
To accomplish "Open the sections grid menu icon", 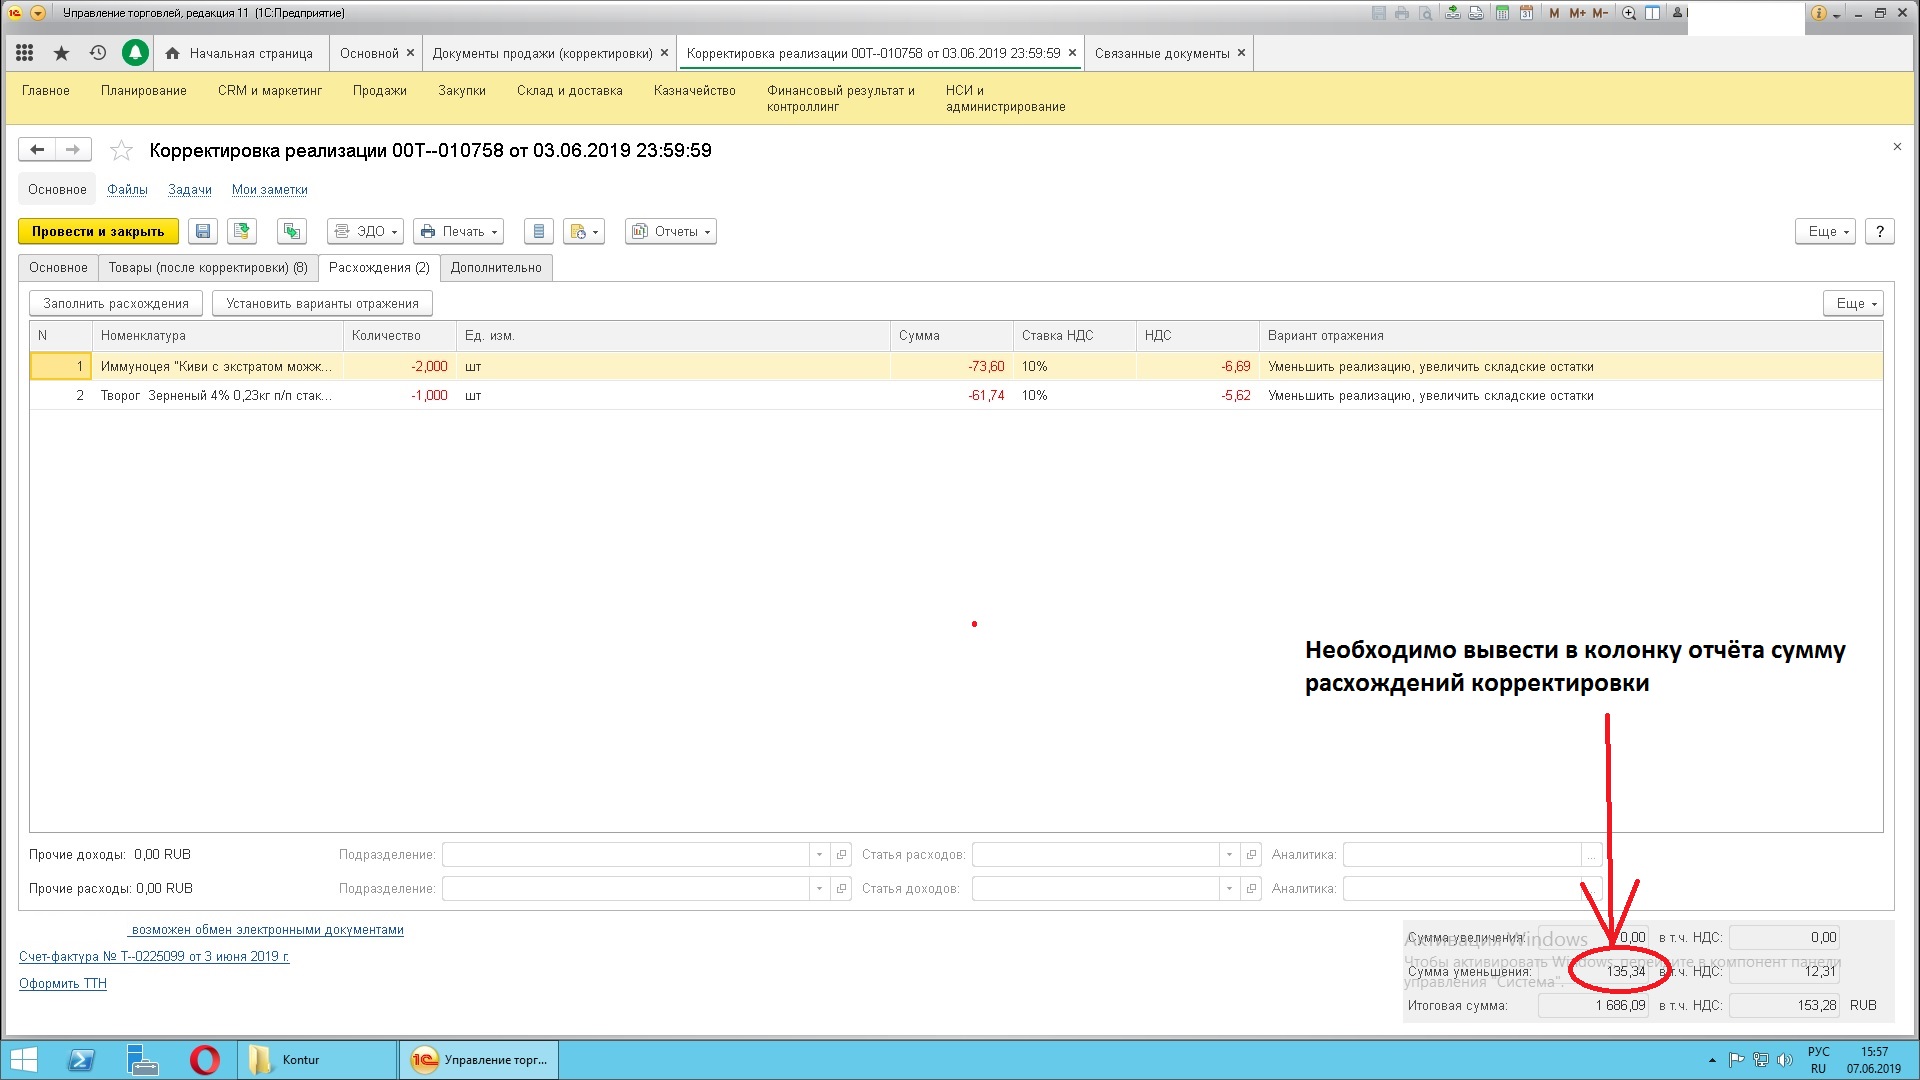I will (25, 53).
